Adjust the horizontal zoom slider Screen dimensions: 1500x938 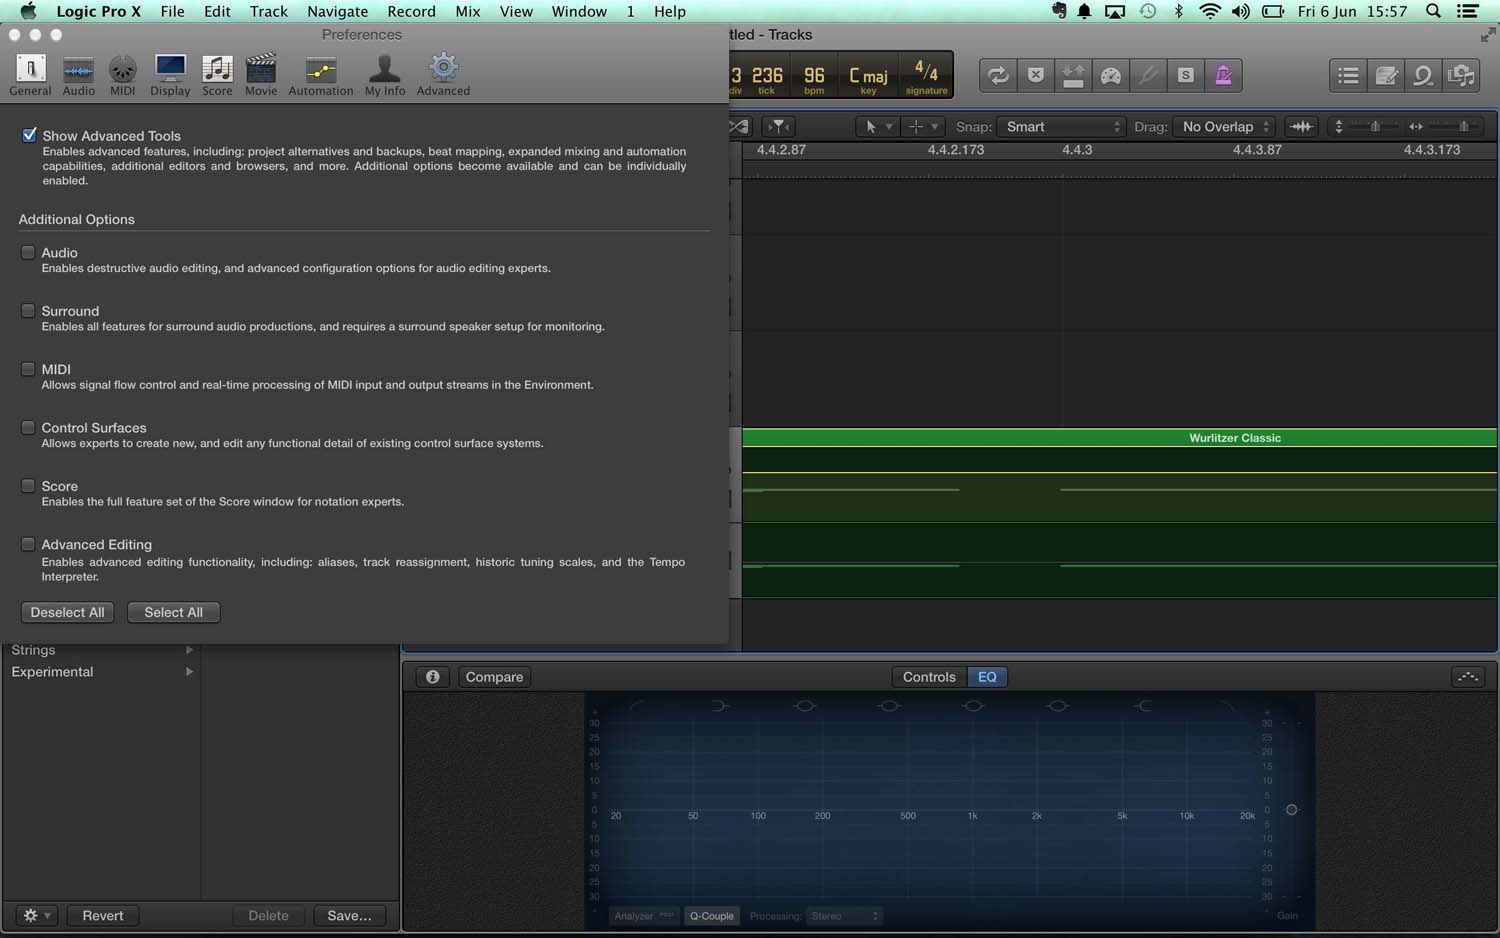point(1463,126)
